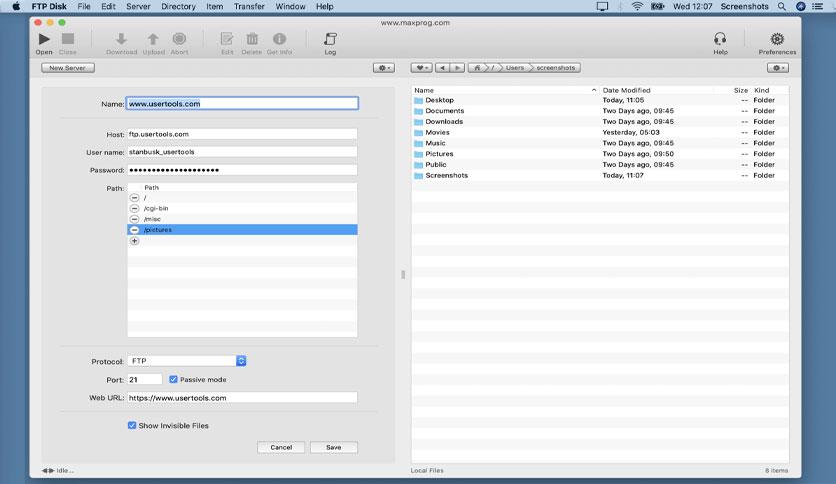Screen dimensions: 836x484
Task: Click the battery status icon
Action: pos(657,6)
